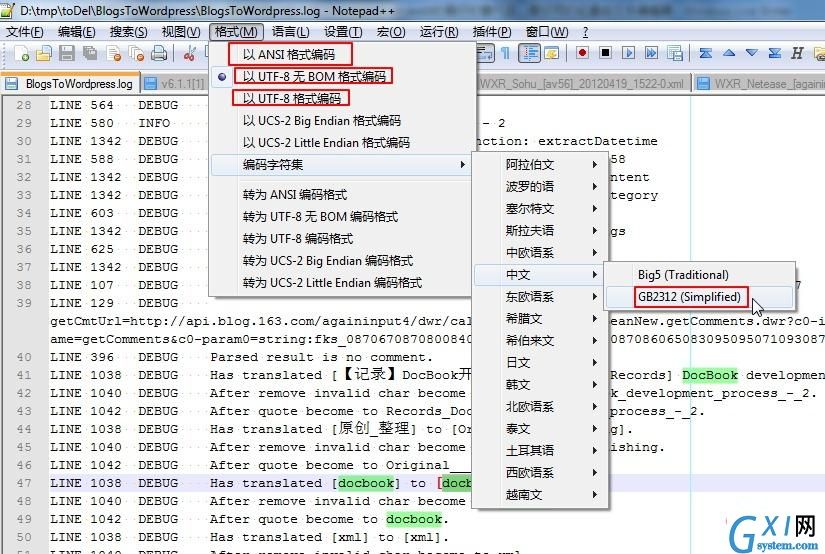Click the Save floppy disk icon
Viewport: 825px width, 554px height.
click(x=67, y=53)
